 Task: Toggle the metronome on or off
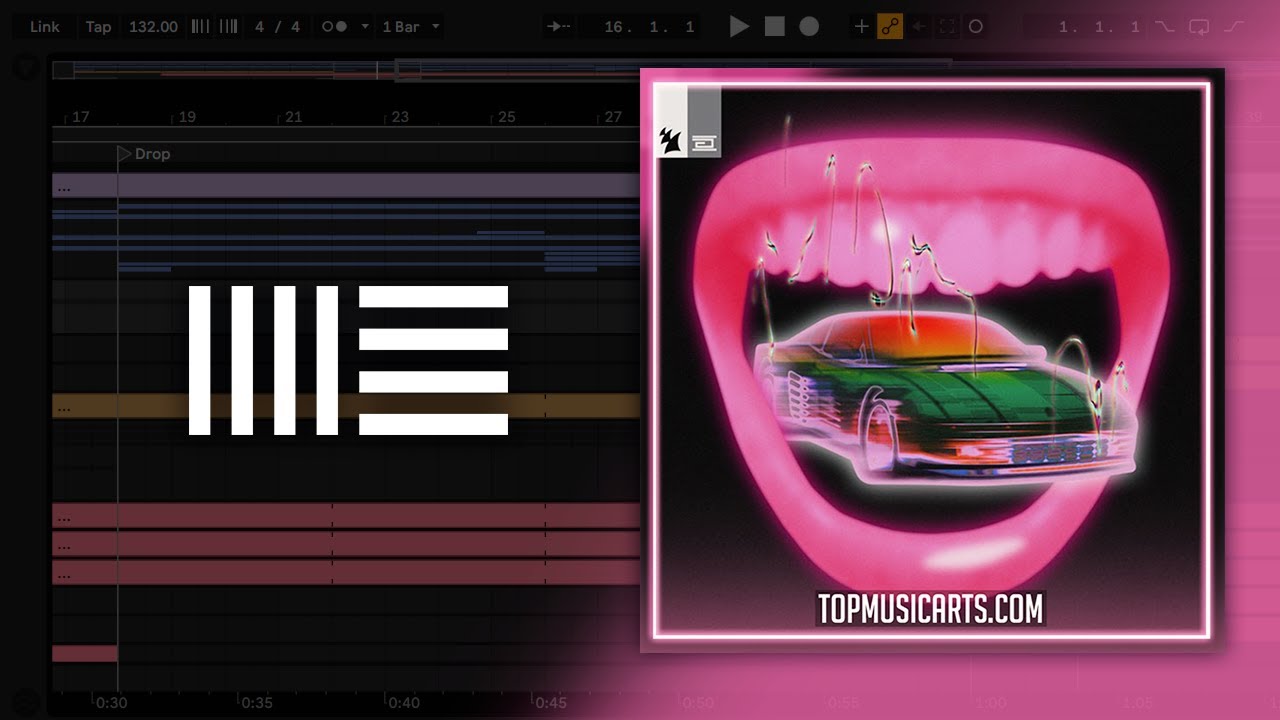click(x=334, y=27)
